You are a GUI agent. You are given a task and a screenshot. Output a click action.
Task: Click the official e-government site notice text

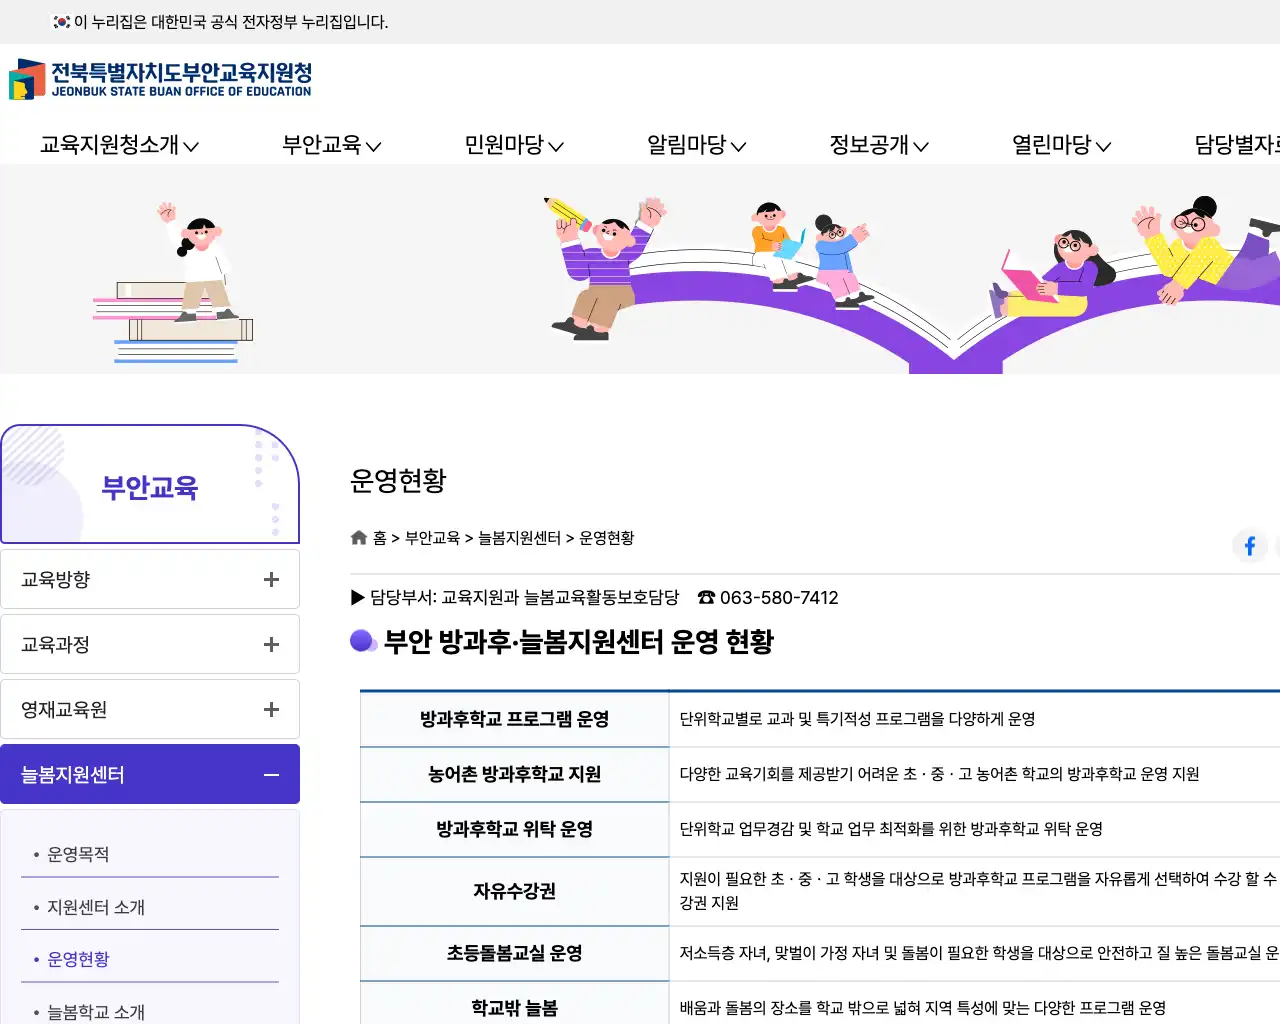click(231, 22)
